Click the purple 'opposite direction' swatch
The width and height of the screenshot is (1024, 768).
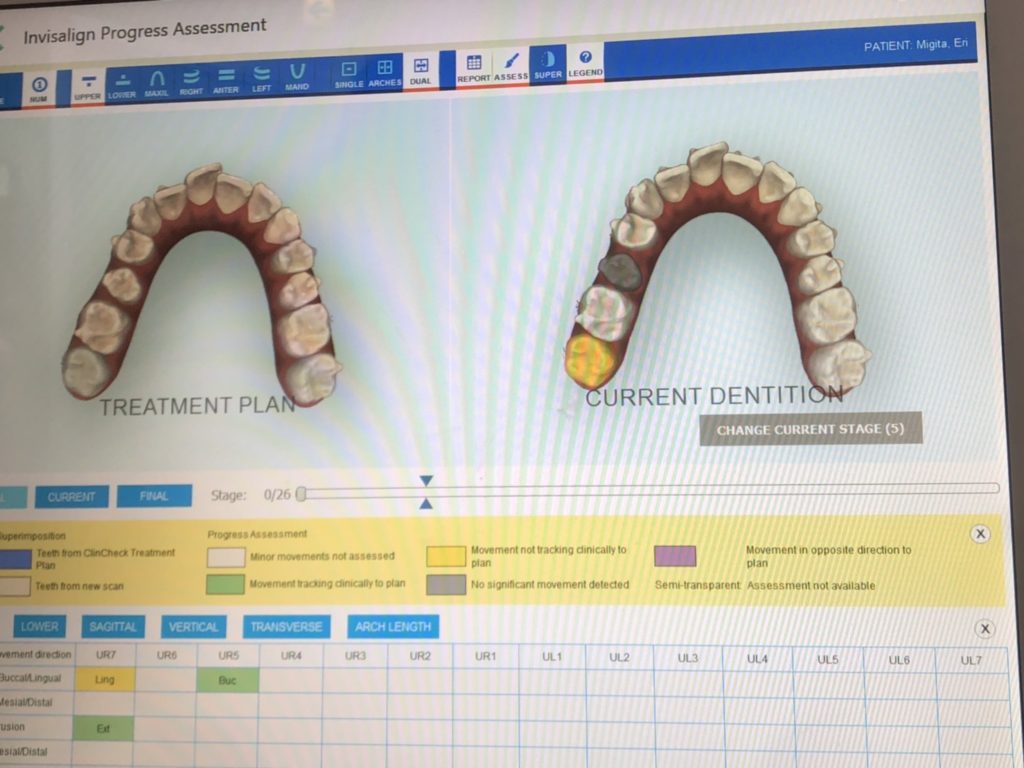tap(675, 556)
